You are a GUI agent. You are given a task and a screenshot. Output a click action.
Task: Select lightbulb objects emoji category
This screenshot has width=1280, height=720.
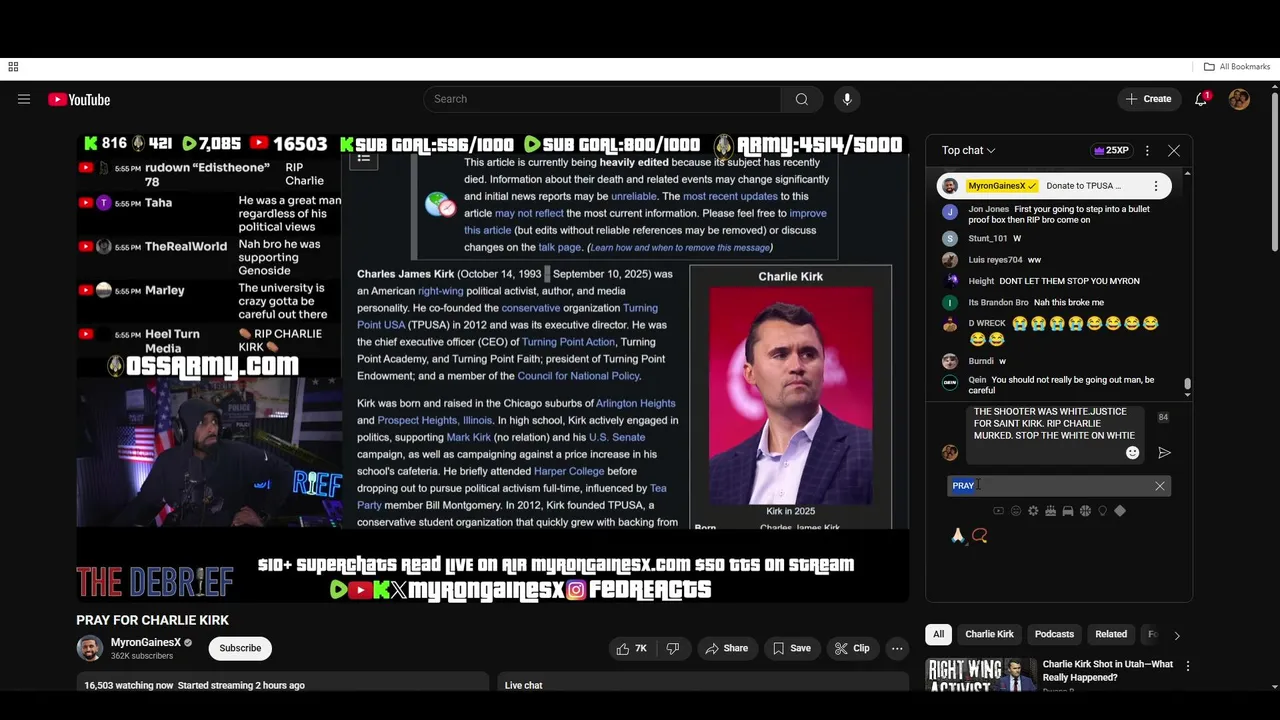tap(1102, 511)
